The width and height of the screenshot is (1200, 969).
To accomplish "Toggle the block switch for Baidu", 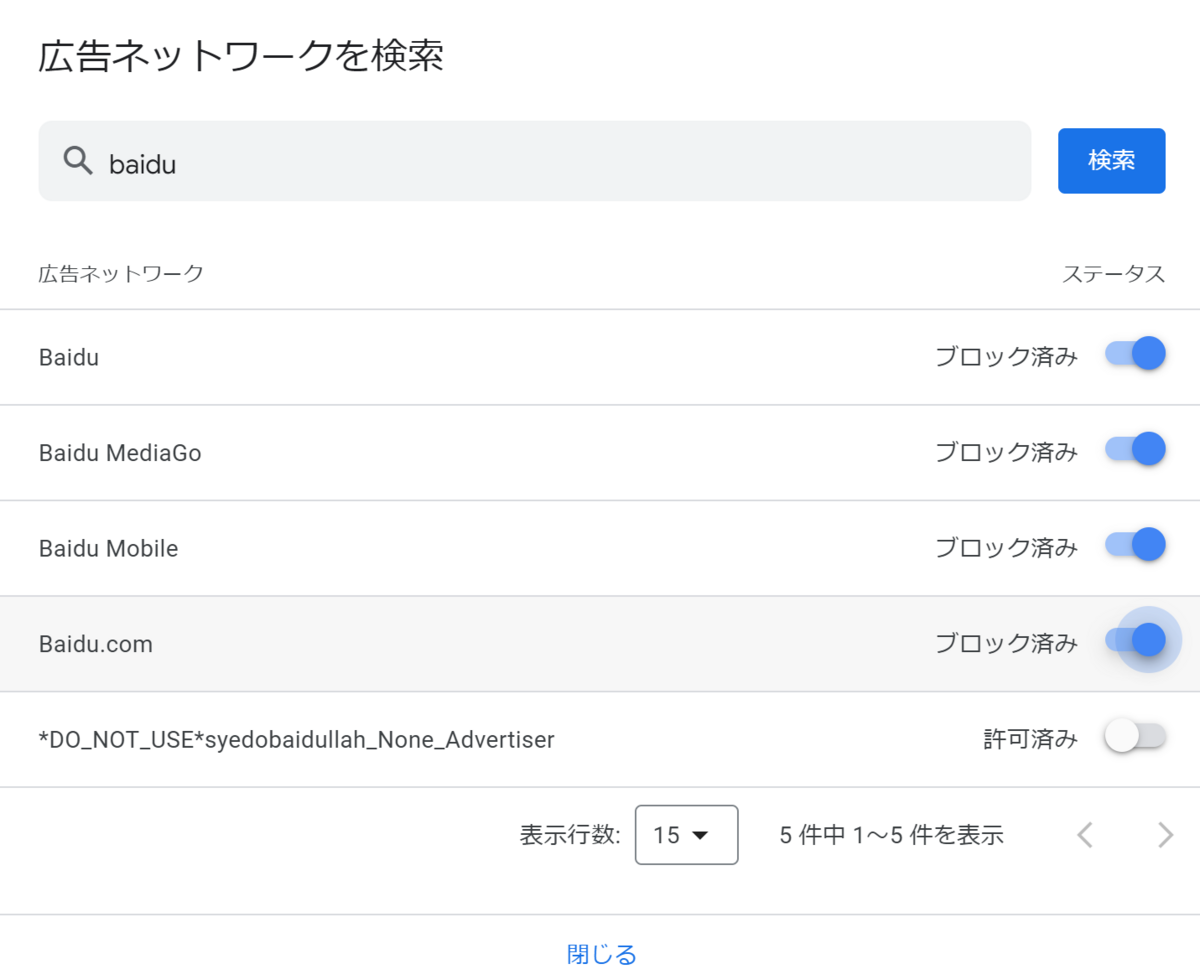I will [x=1135, y=353].
